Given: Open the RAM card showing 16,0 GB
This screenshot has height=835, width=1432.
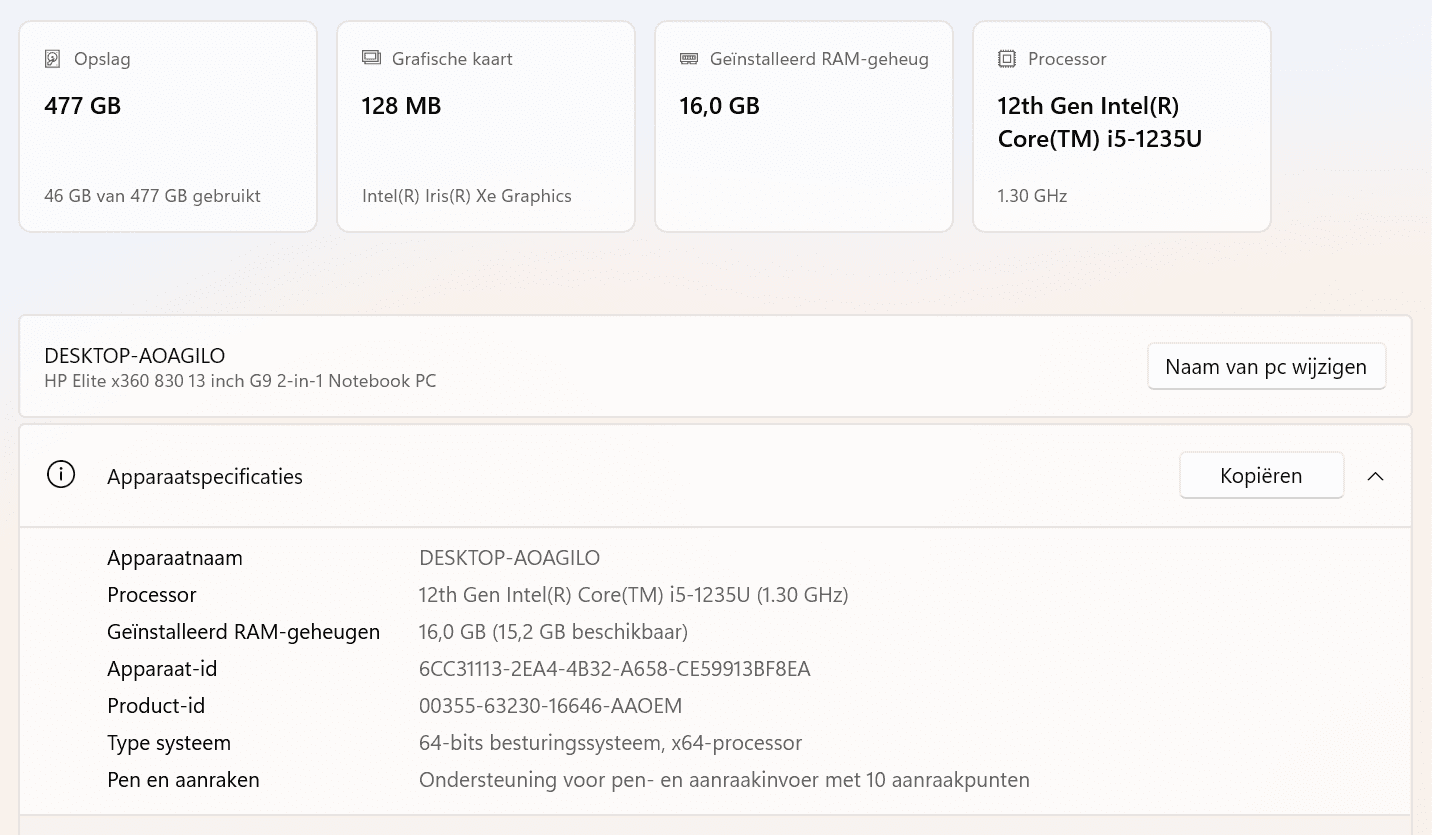Looking at the screenshot, I should coord(804,126).
